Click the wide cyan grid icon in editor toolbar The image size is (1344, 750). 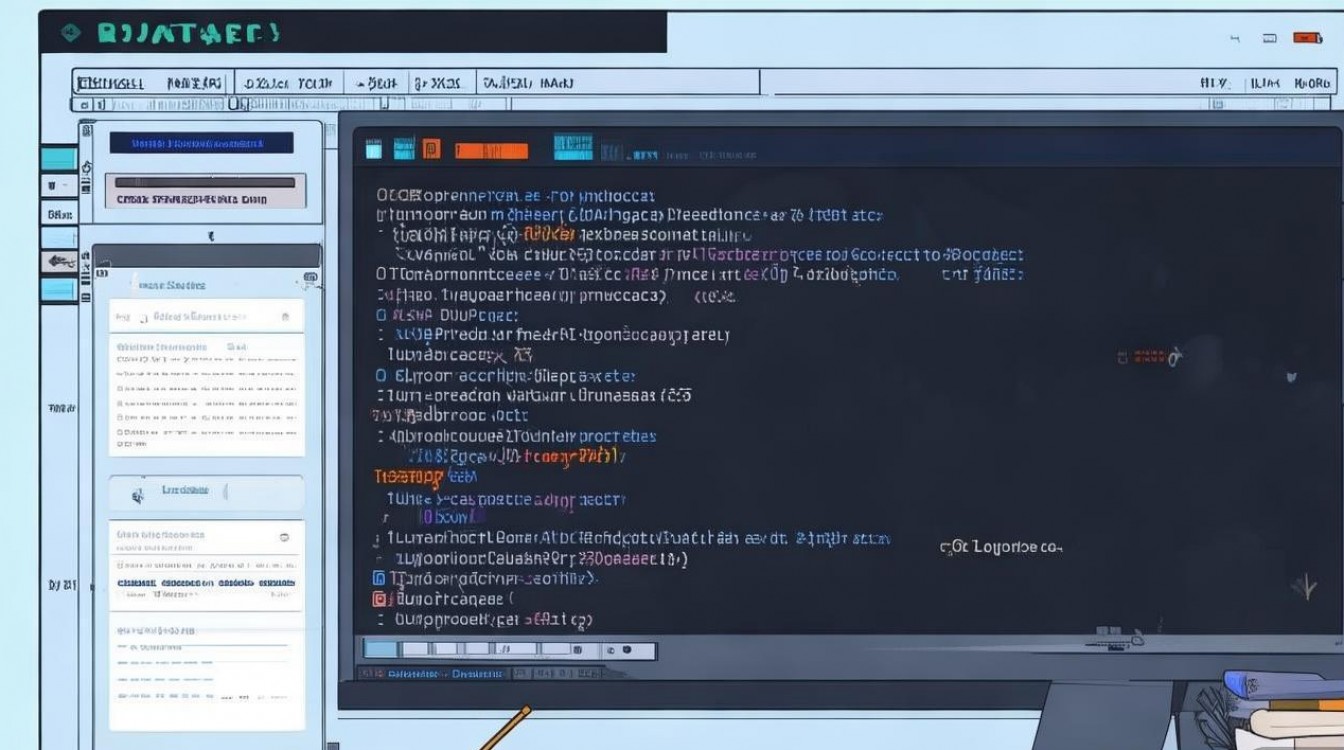coord(573,148)
